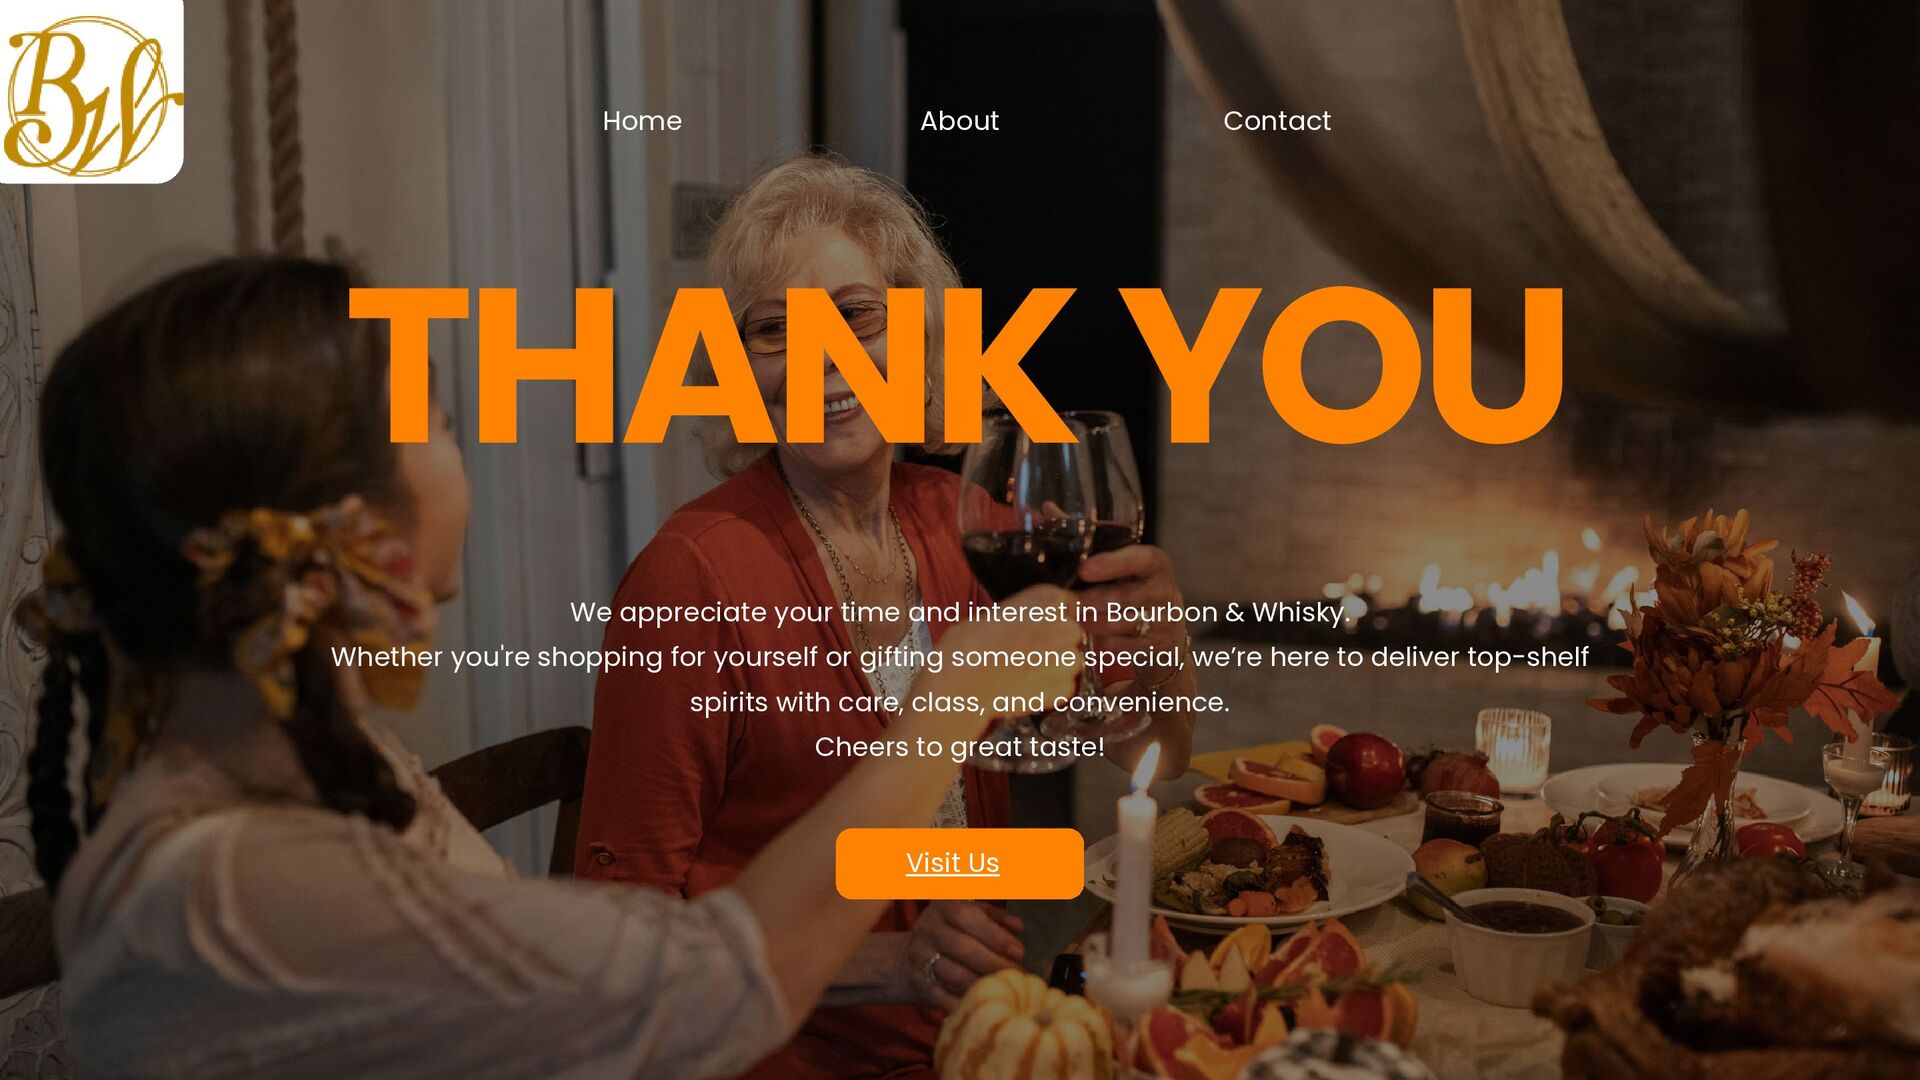Click the small striped pumpkin
The width and height of the screenshot is (1920, 1080).
point(1022,1030)
